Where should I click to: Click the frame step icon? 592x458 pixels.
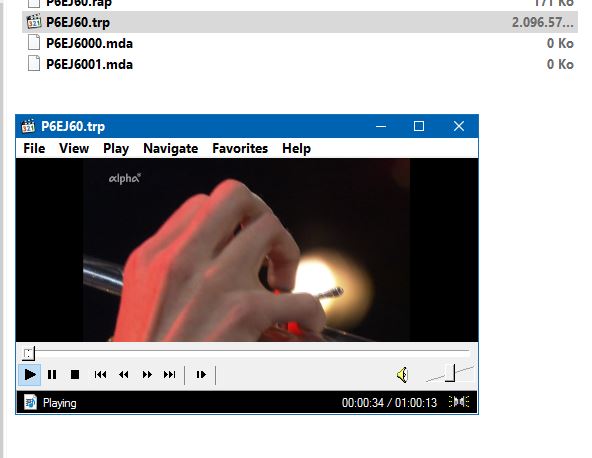201,375
